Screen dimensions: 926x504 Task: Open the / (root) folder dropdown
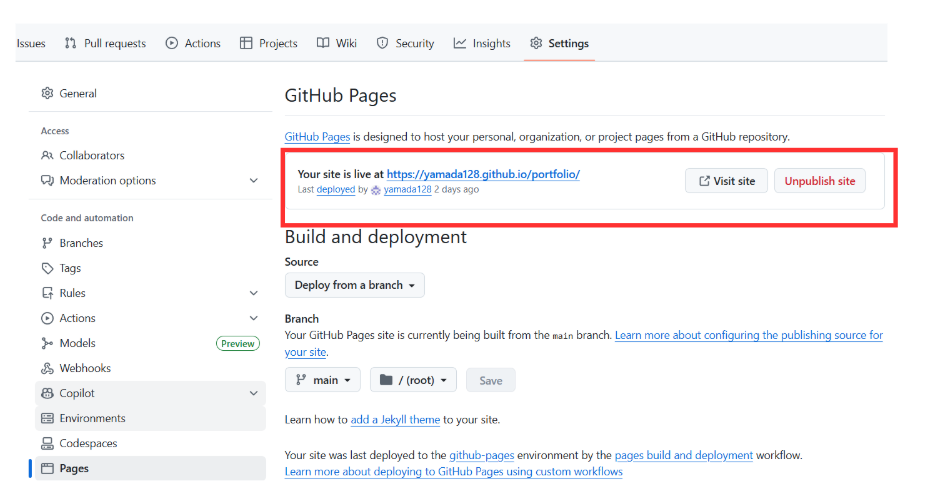click(413, 380)
